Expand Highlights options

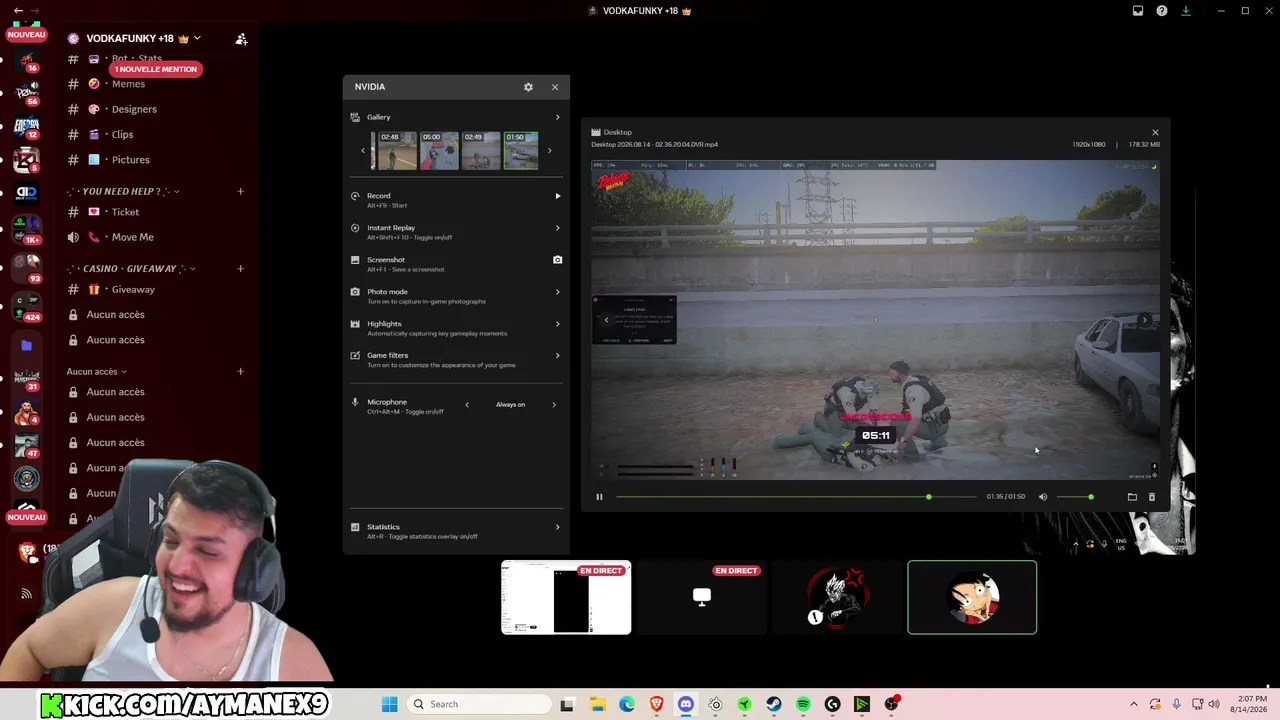coord(558,324)
